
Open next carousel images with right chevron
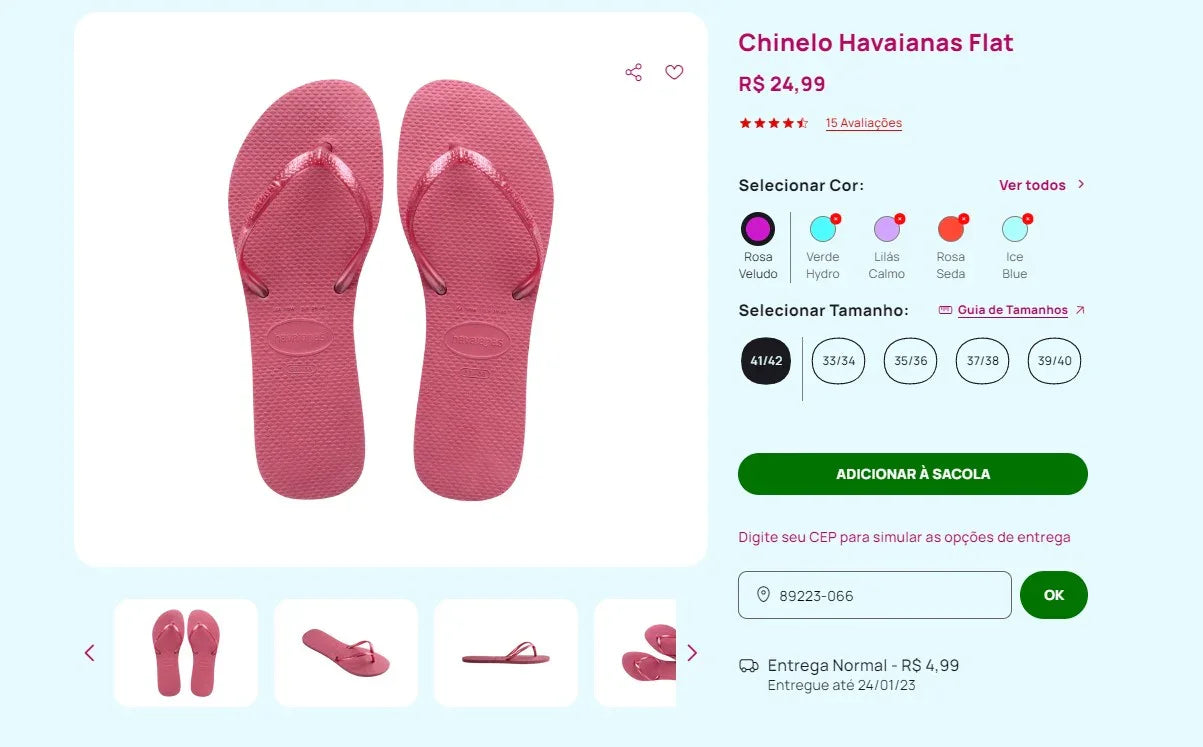click(691, 652)
